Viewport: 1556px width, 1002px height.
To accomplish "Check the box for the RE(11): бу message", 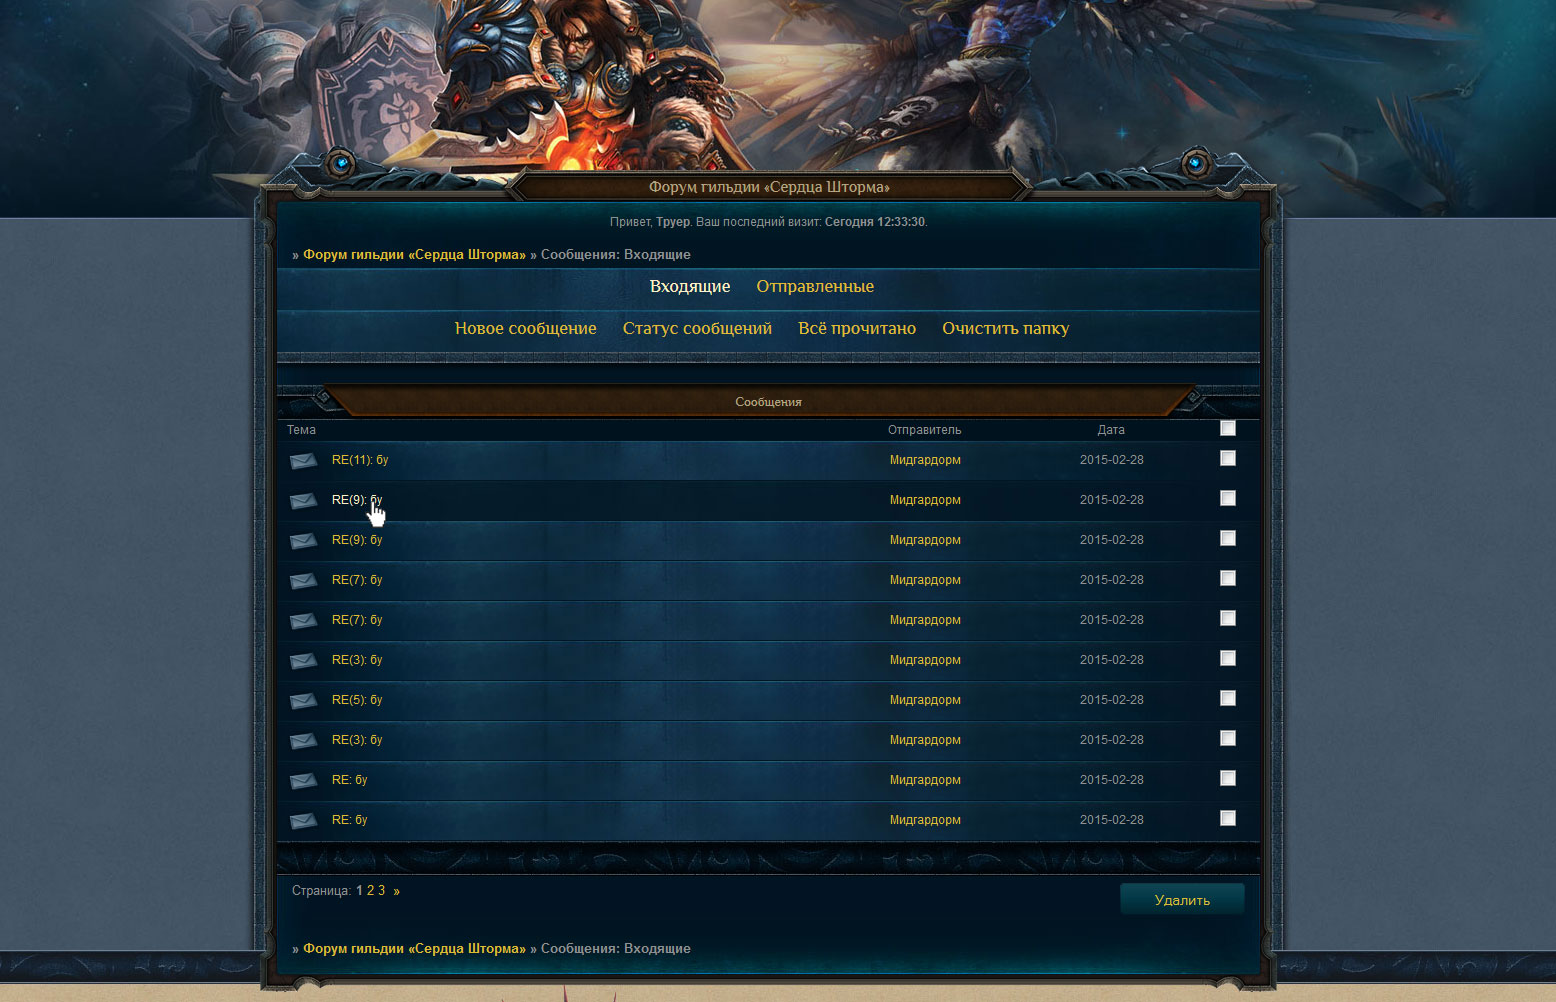I will pyautogui.click(x=1228, y=458).
